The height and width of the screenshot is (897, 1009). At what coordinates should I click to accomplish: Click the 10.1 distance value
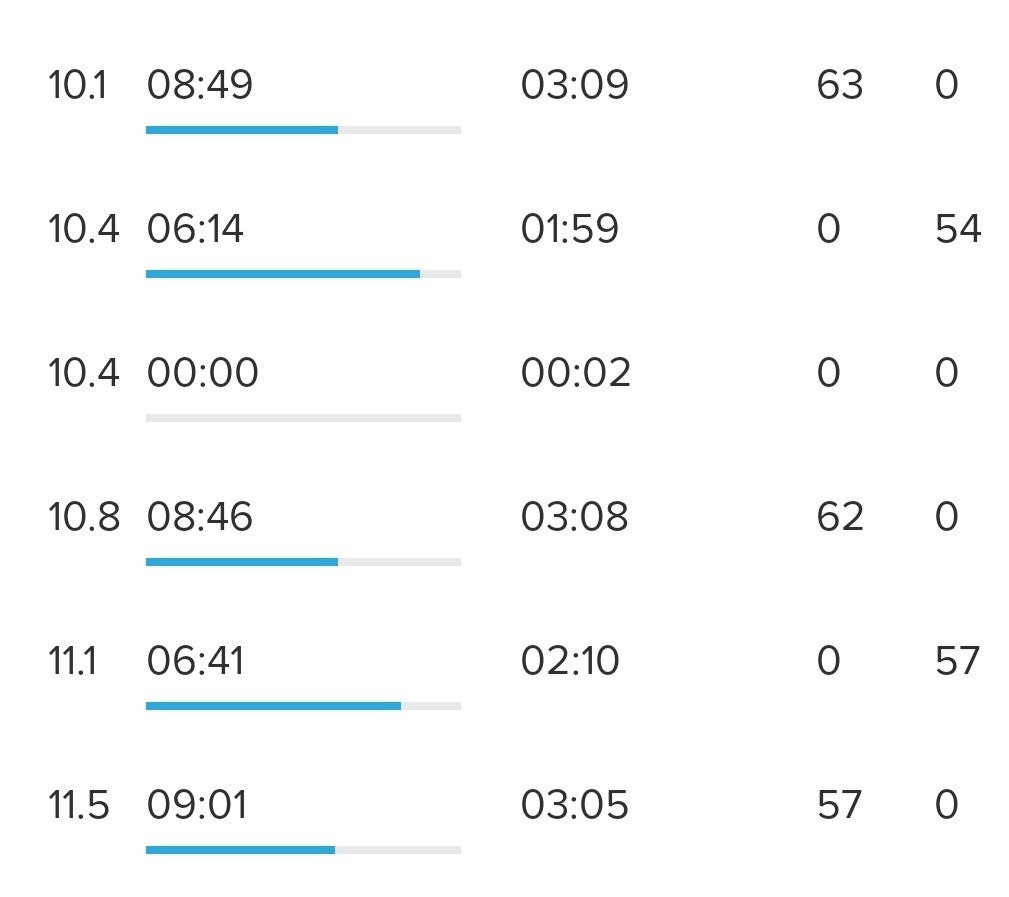(77, 85)
